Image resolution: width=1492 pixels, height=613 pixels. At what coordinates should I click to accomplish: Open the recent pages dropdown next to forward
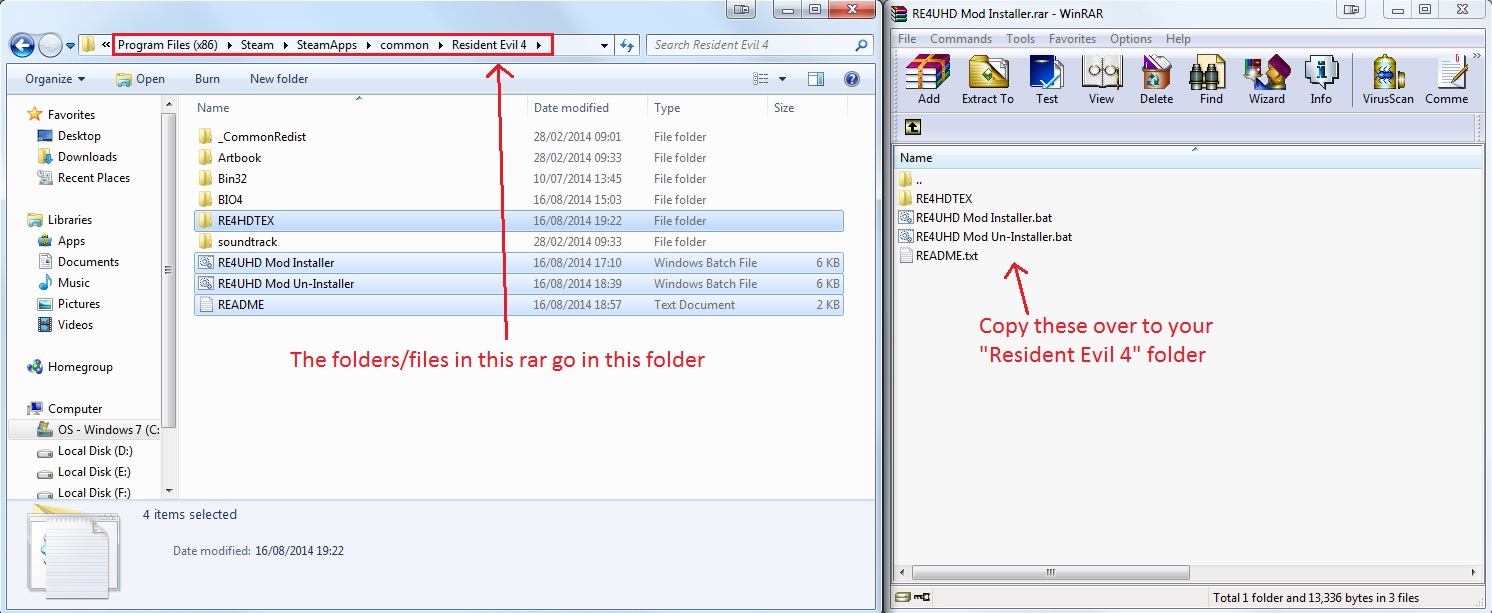pos(71,45)
